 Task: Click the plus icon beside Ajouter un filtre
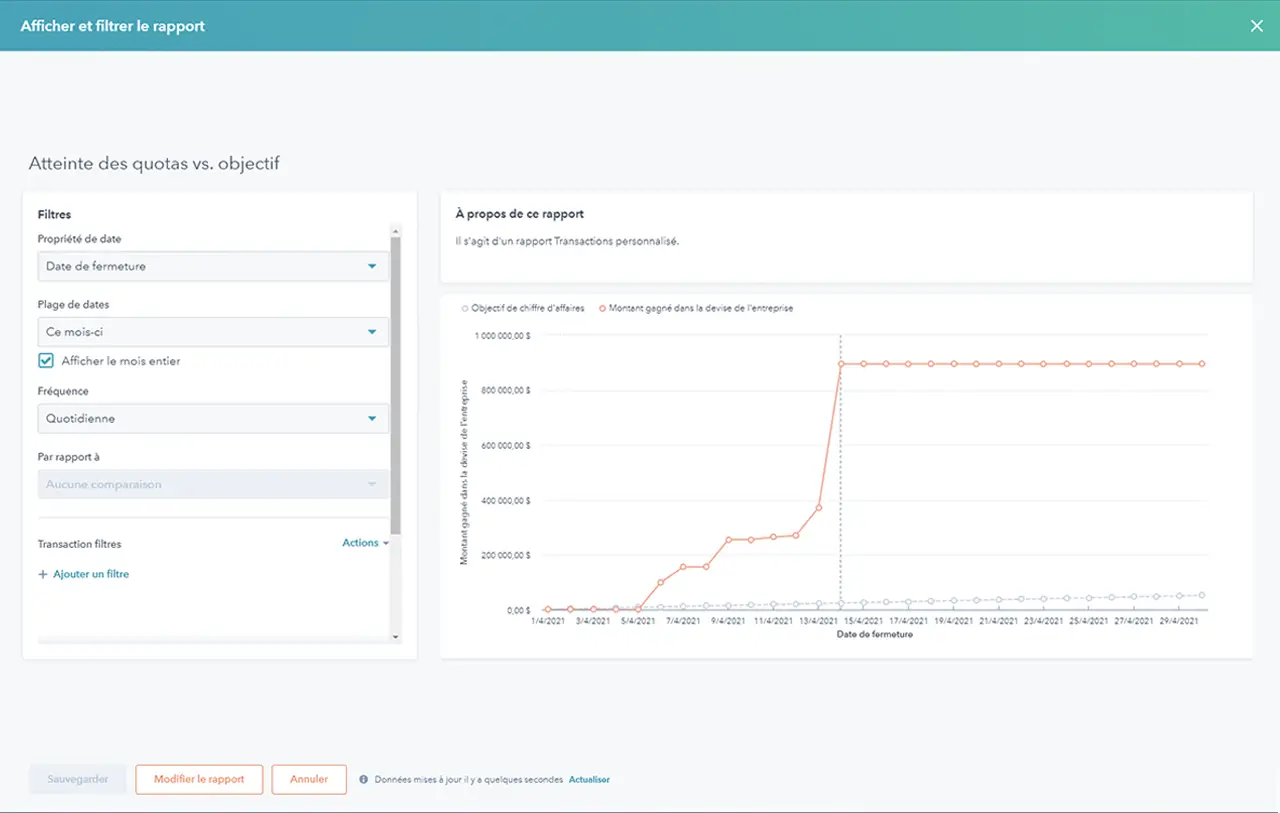[x=43, y=575]
